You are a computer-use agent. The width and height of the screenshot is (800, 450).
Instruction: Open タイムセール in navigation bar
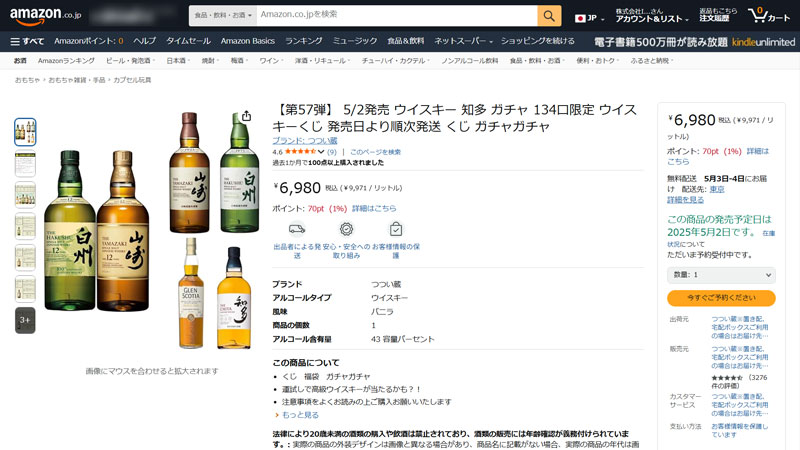[x=188, y=41]
